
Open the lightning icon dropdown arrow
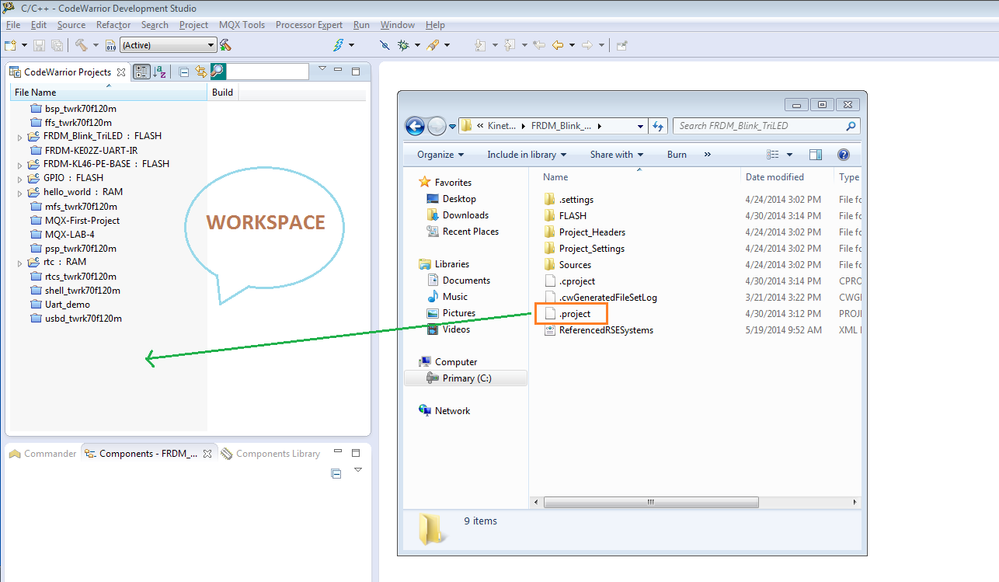click(351, 45)
